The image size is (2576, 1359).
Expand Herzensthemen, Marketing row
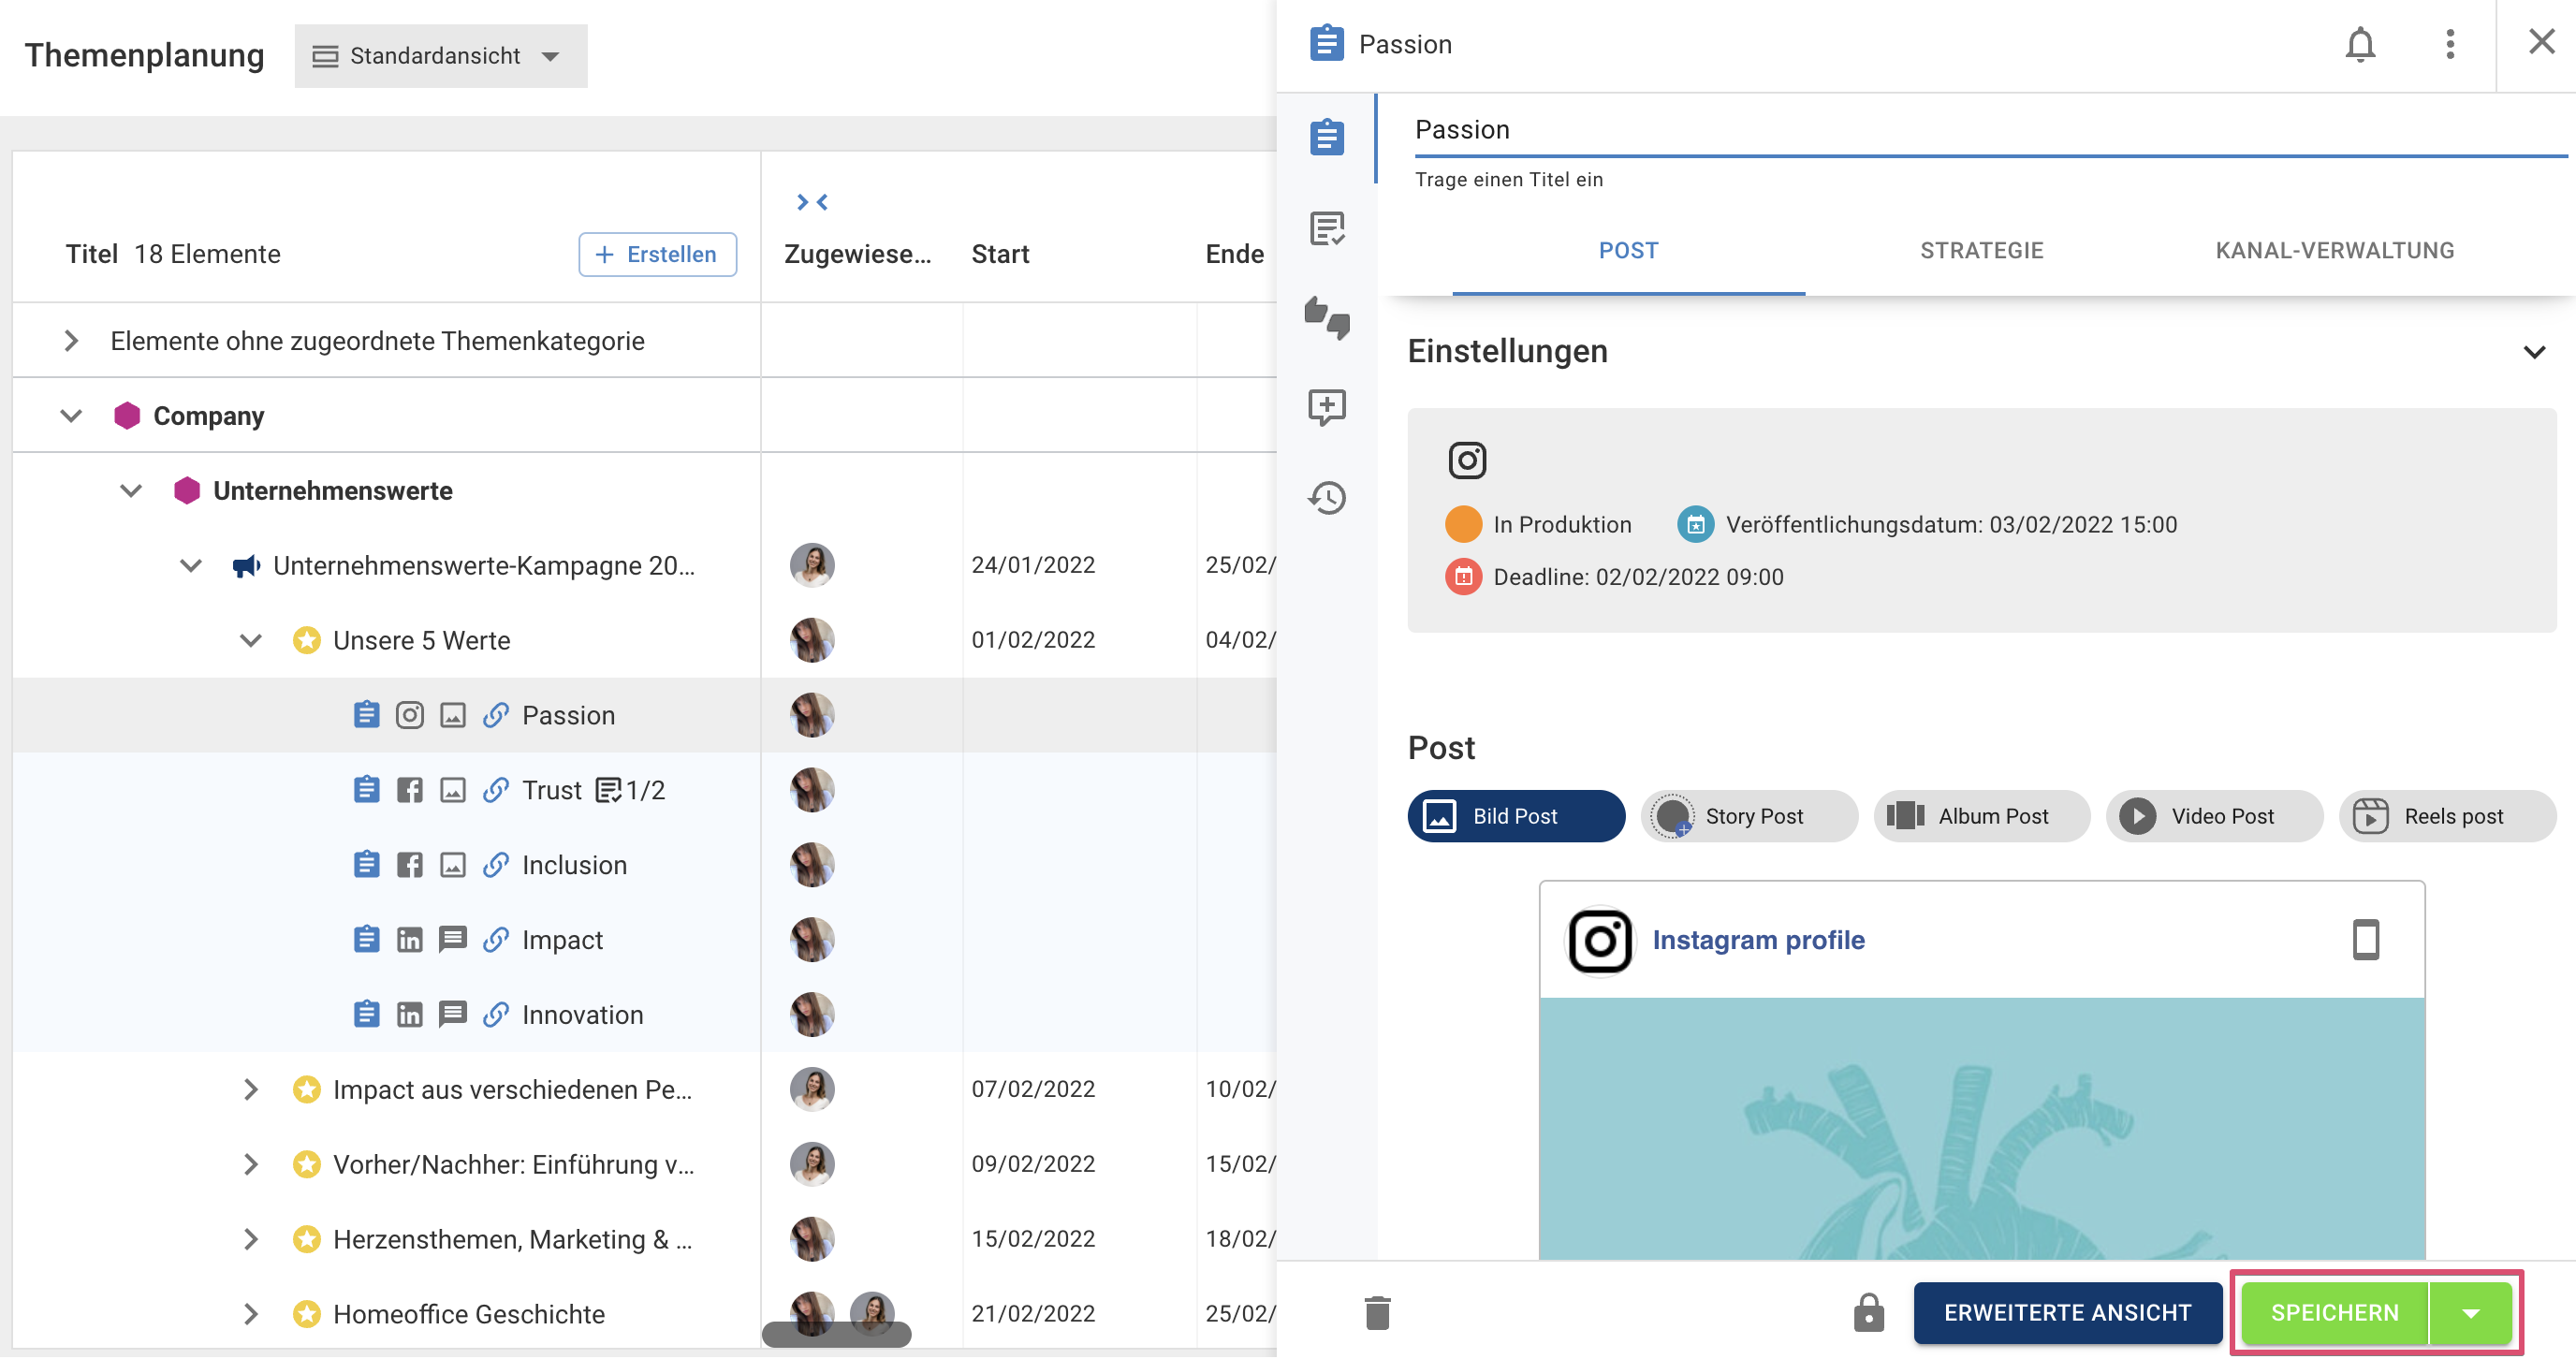251,1240
